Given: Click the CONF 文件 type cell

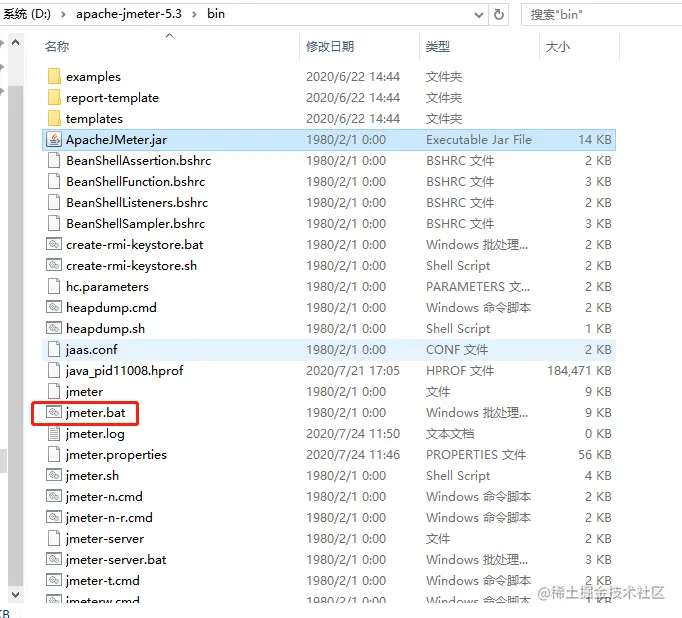Looking at the screenshot, I should click(457, 350).
